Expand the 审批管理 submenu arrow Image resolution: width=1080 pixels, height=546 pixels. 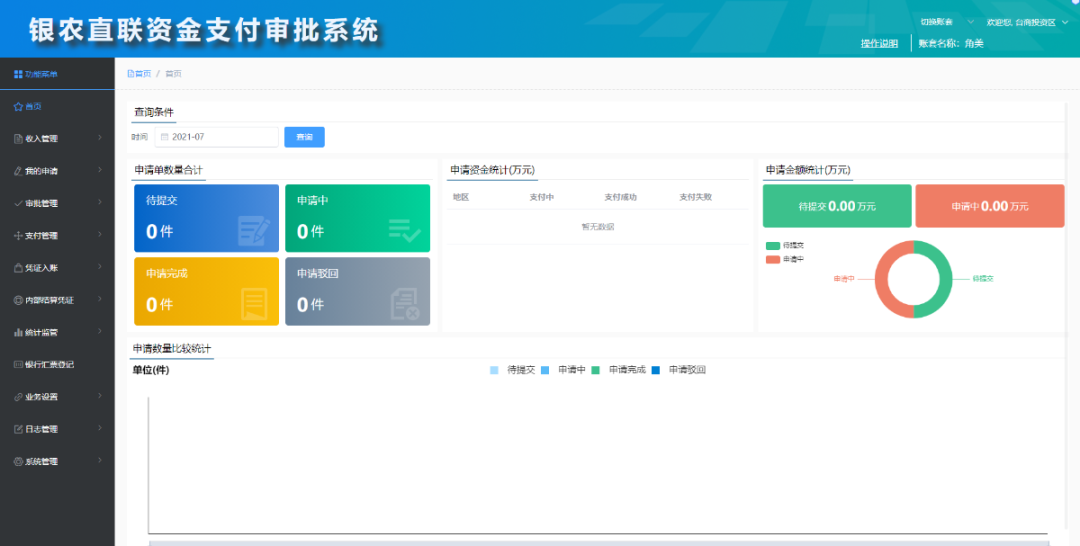click(100, 203)
